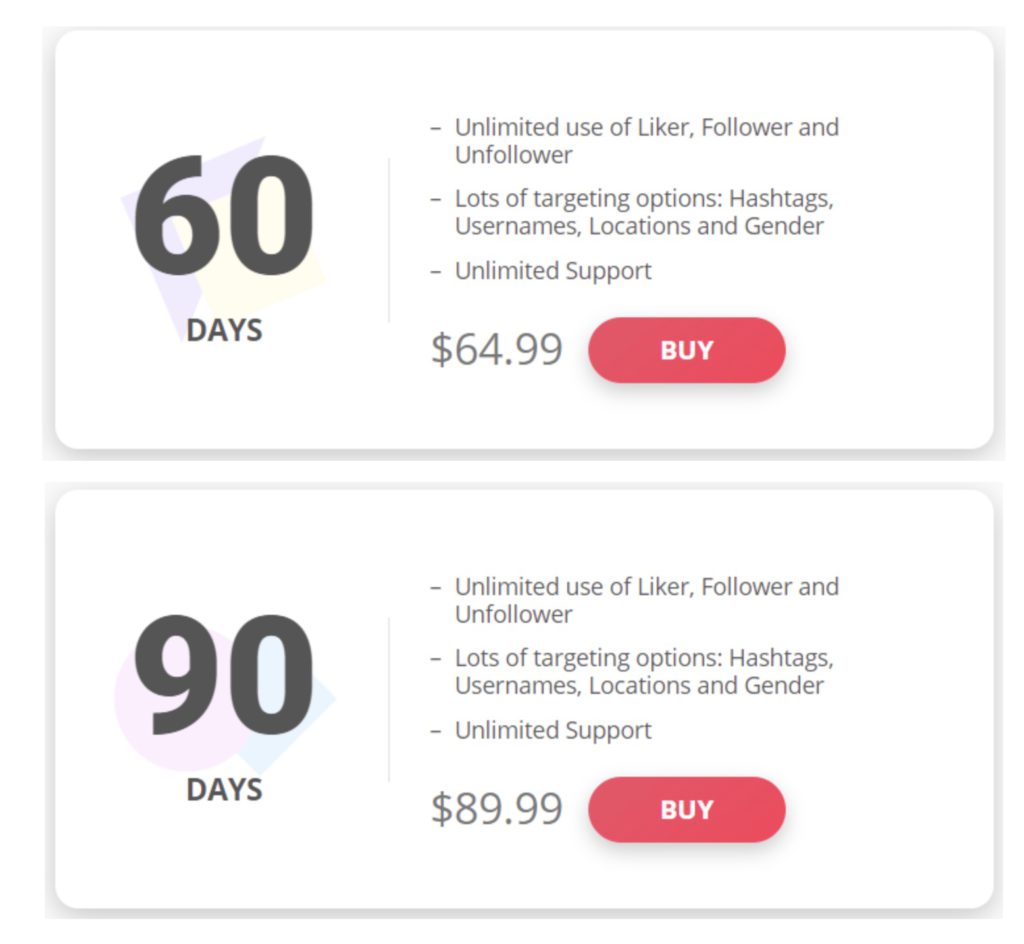The width and height of the screenshot is (1024, 944).
Task: Select Unlimited Support in 60 days card
Action: (x=552, y=271)
